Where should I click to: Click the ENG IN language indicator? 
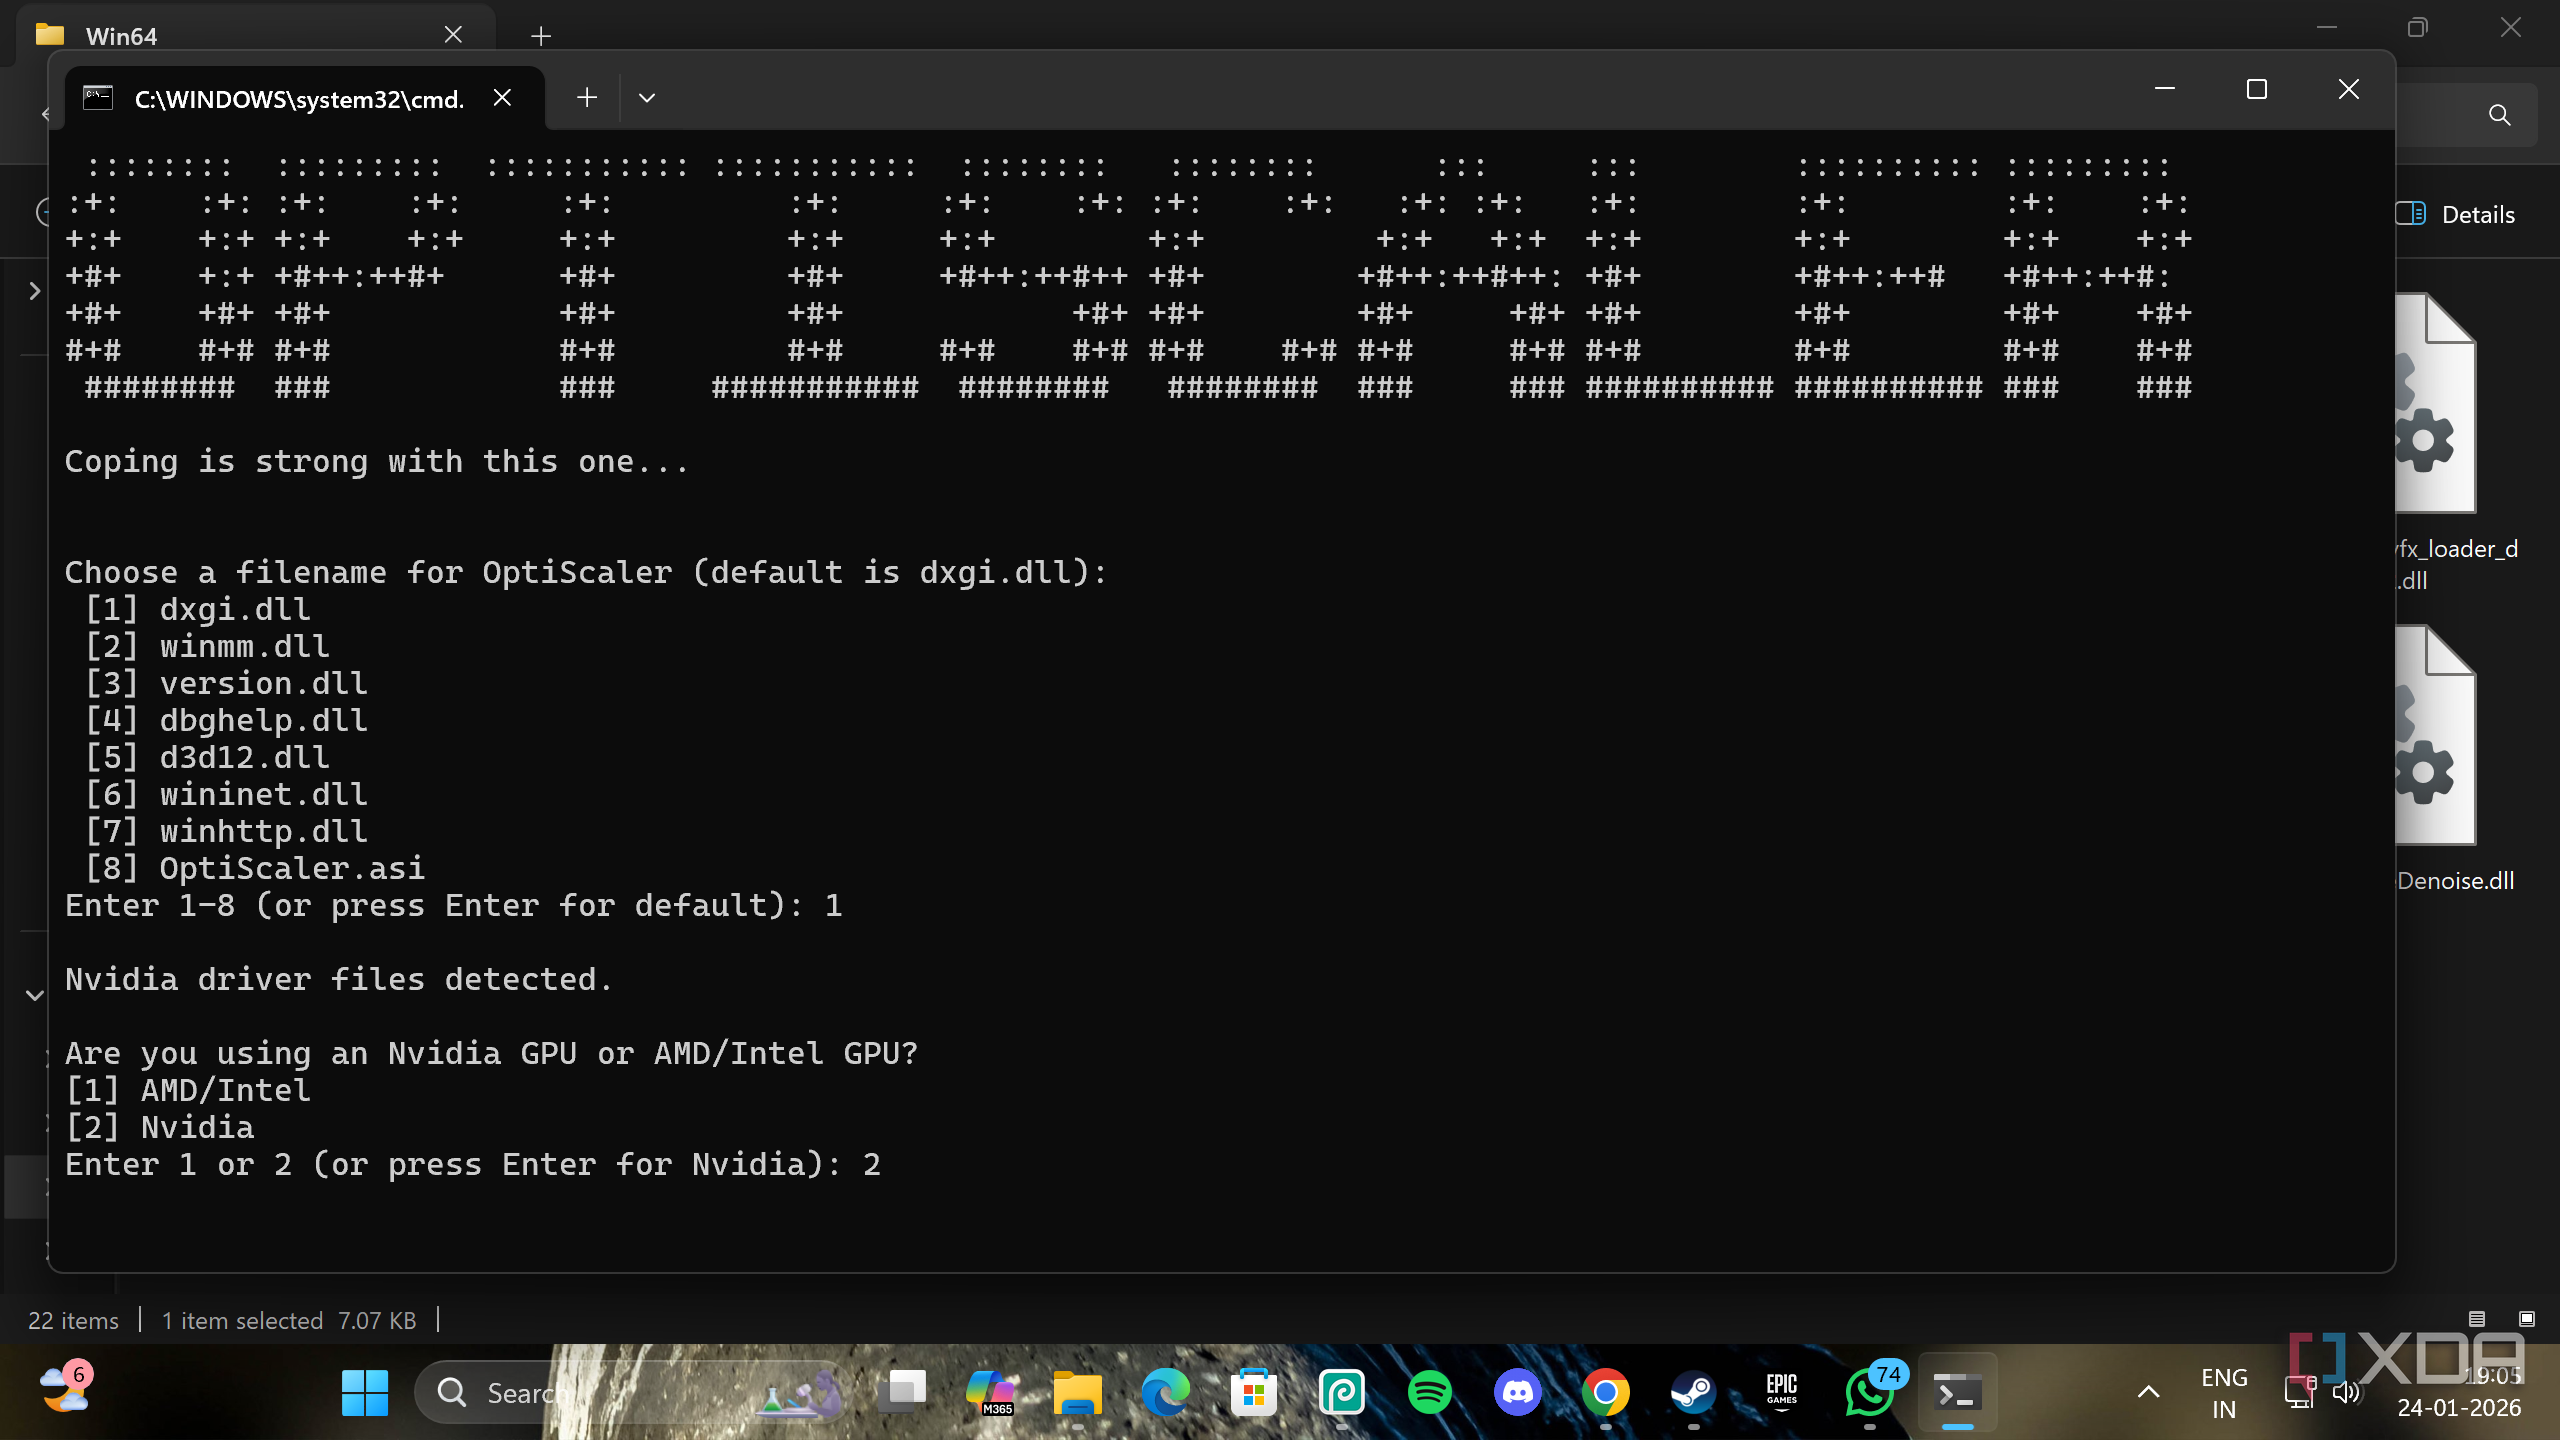(2224, 1393)
